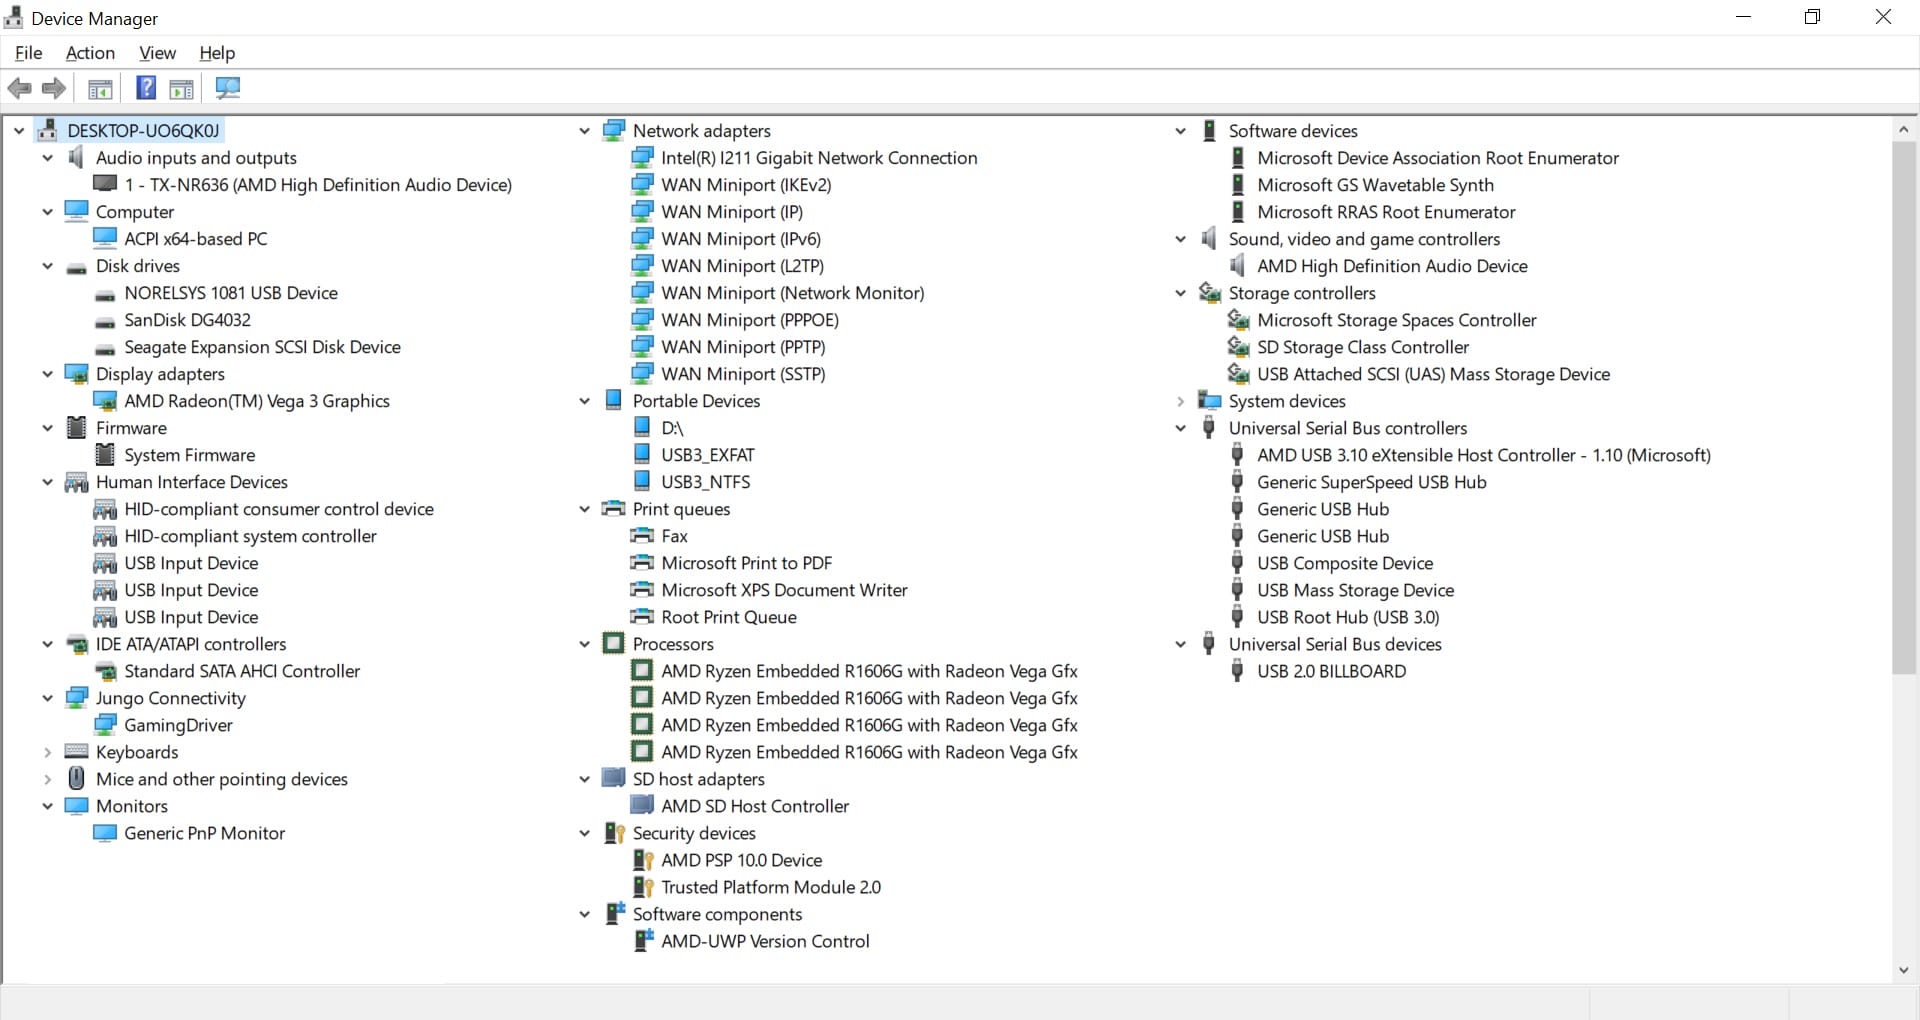This screenshot has width=1920, height=1020.
Task: Collapse Universal Serial Bus controllers category
Action: click(x=1180, y=428)
